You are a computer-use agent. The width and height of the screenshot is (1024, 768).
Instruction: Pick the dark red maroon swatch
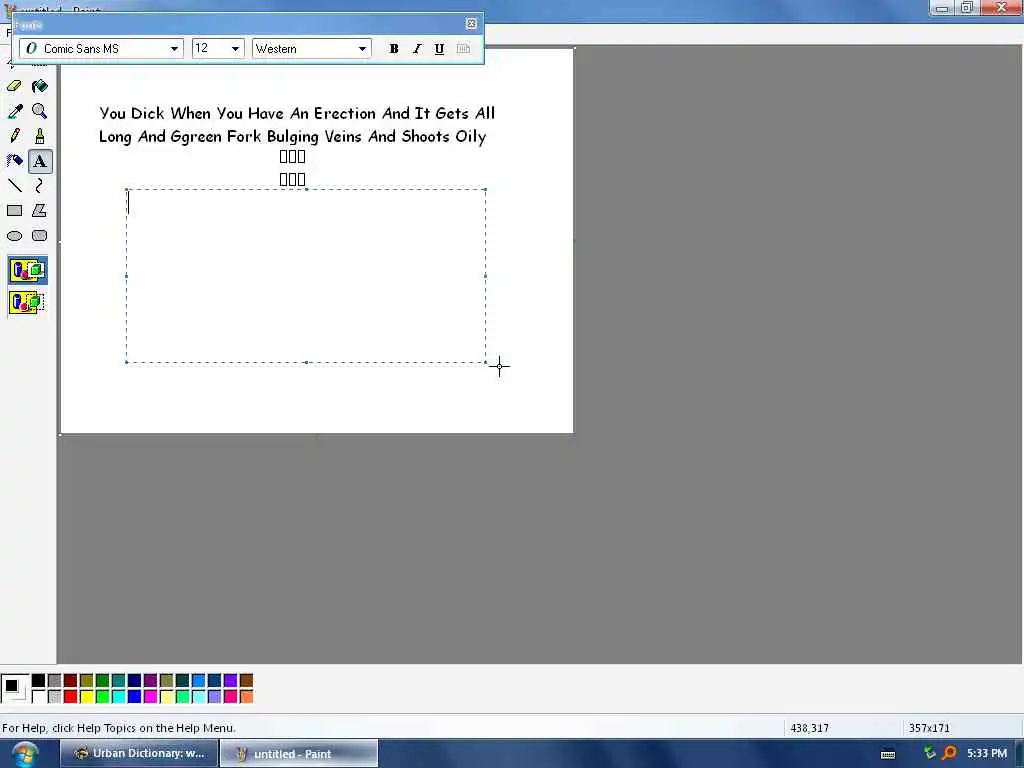(x=71, y=680)
